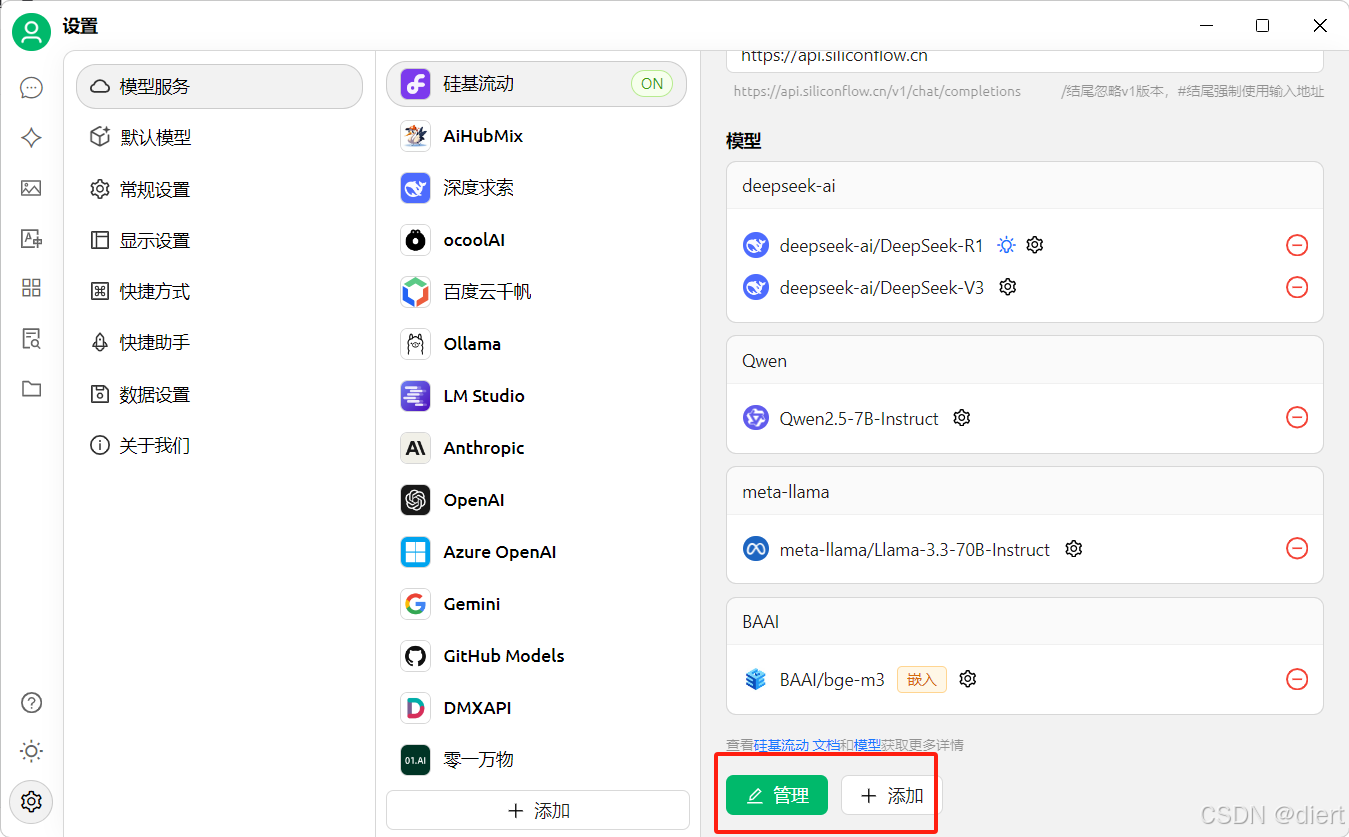This screenshot has height=837, width=1349.
Task: Open settings for DeepSeek-R1 model
Action: 1035,245
